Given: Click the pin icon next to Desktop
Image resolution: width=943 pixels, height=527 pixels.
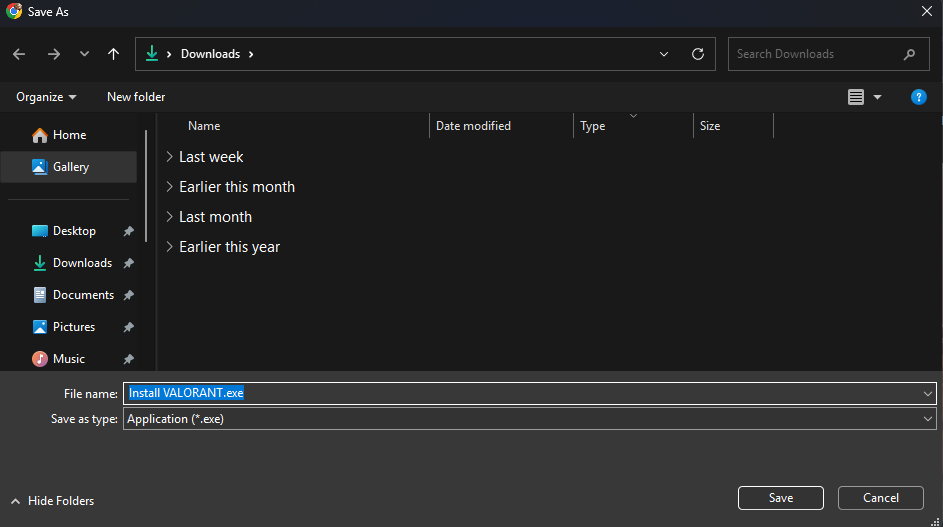Looking at the screenshot, I should (x=128, y=231).
